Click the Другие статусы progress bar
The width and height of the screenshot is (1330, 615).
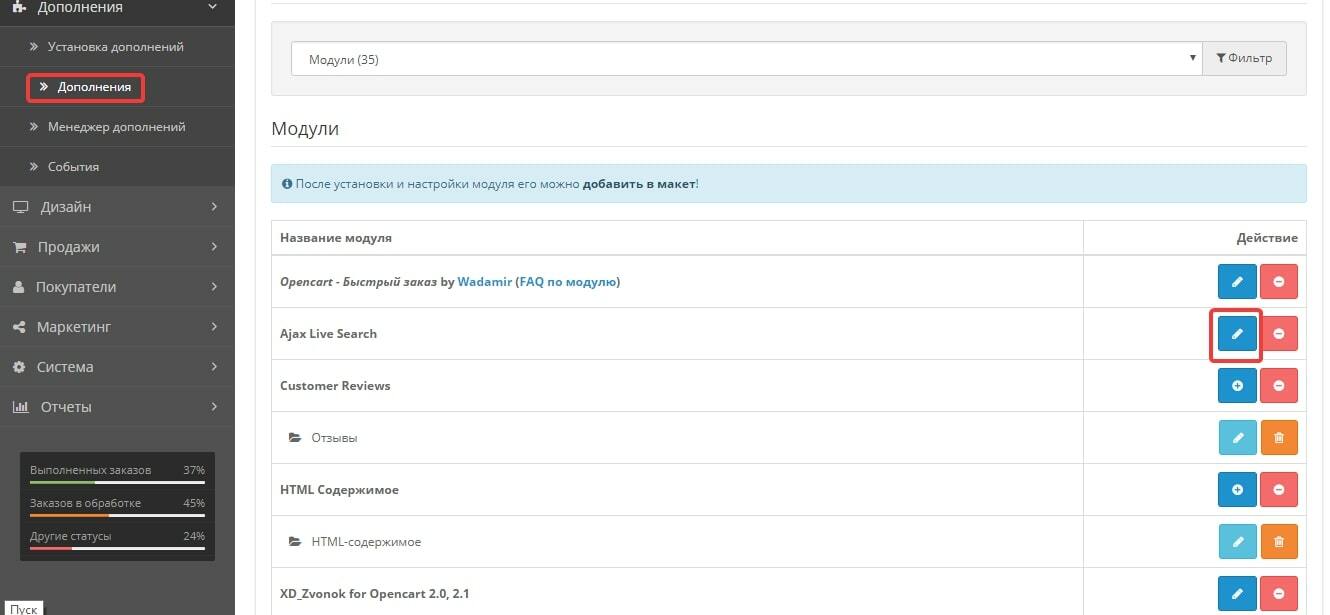pyautogui.click(x=117, y=548)
